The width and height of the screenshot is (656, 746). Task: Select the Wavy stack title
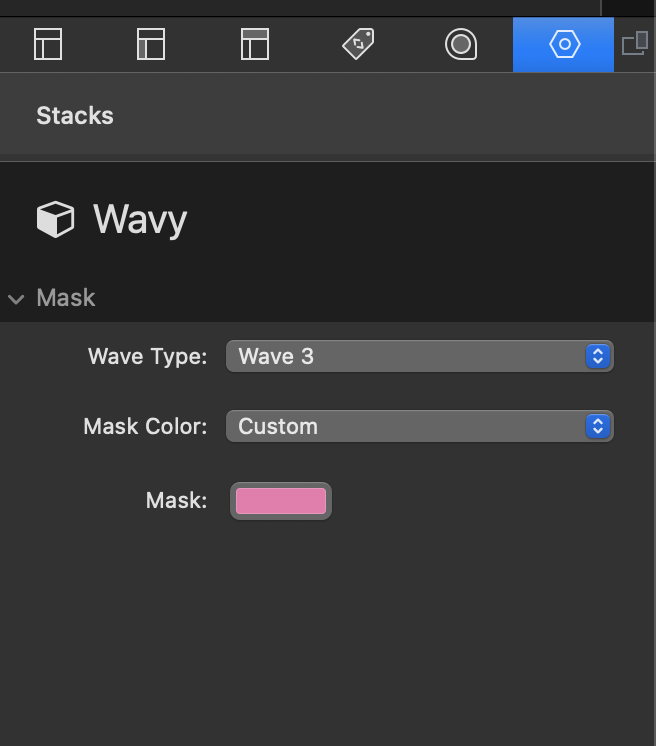[140, 220]
